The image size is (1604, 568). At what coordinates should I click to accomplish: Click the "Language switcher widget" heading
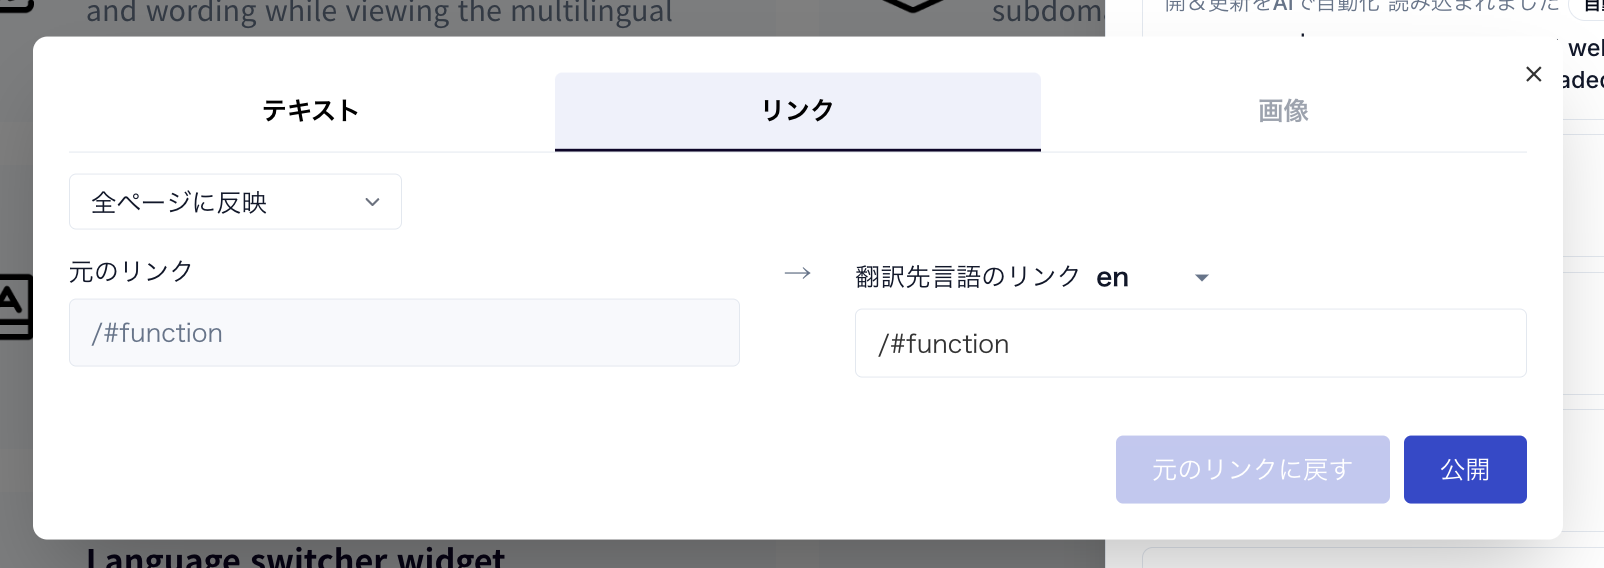point(296,558)
